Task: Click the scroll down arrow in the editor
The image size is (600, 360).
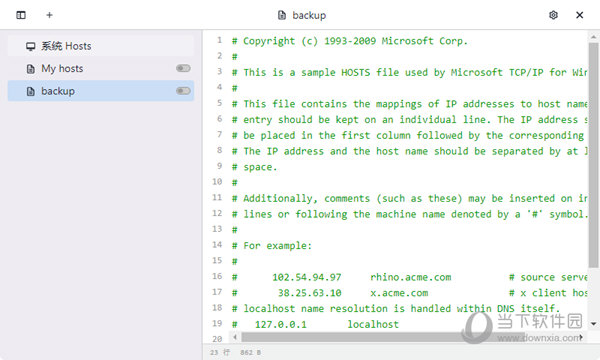Action: pyautogui.click(x=593, y=324)
